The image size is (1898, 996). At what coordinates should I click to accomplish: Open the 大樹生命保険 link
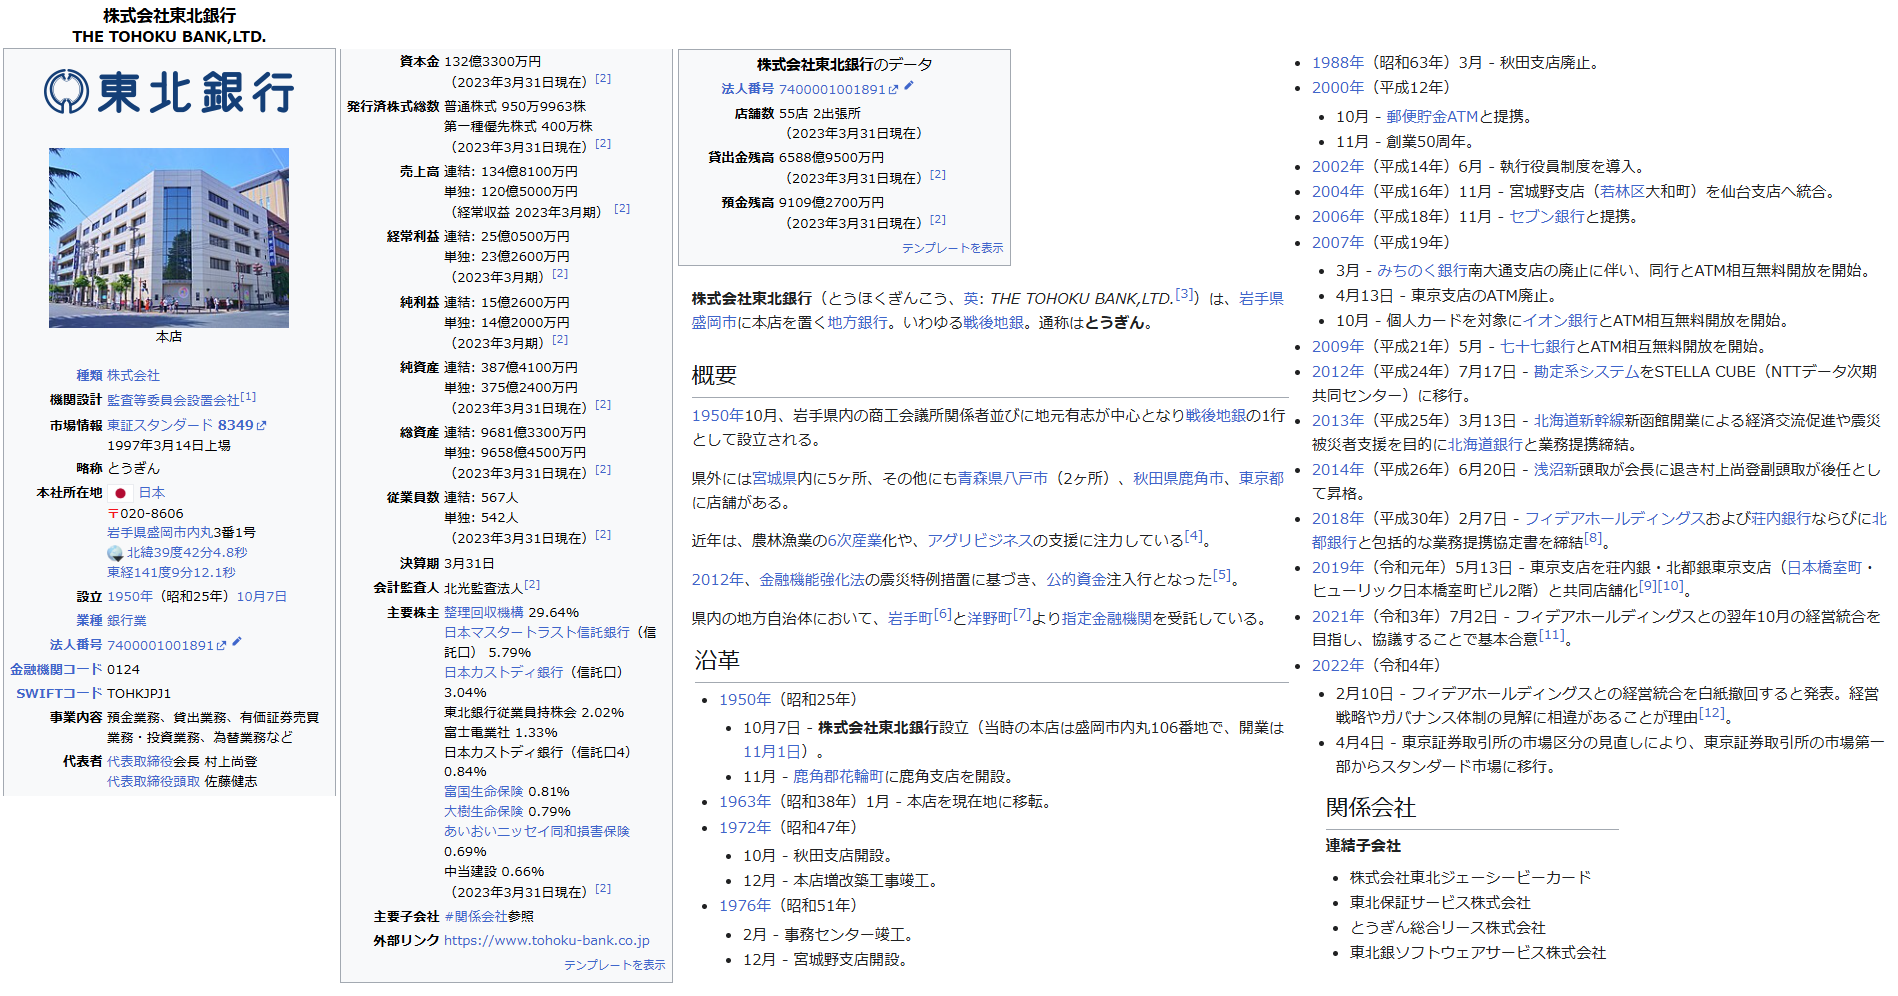pos(484,812)
